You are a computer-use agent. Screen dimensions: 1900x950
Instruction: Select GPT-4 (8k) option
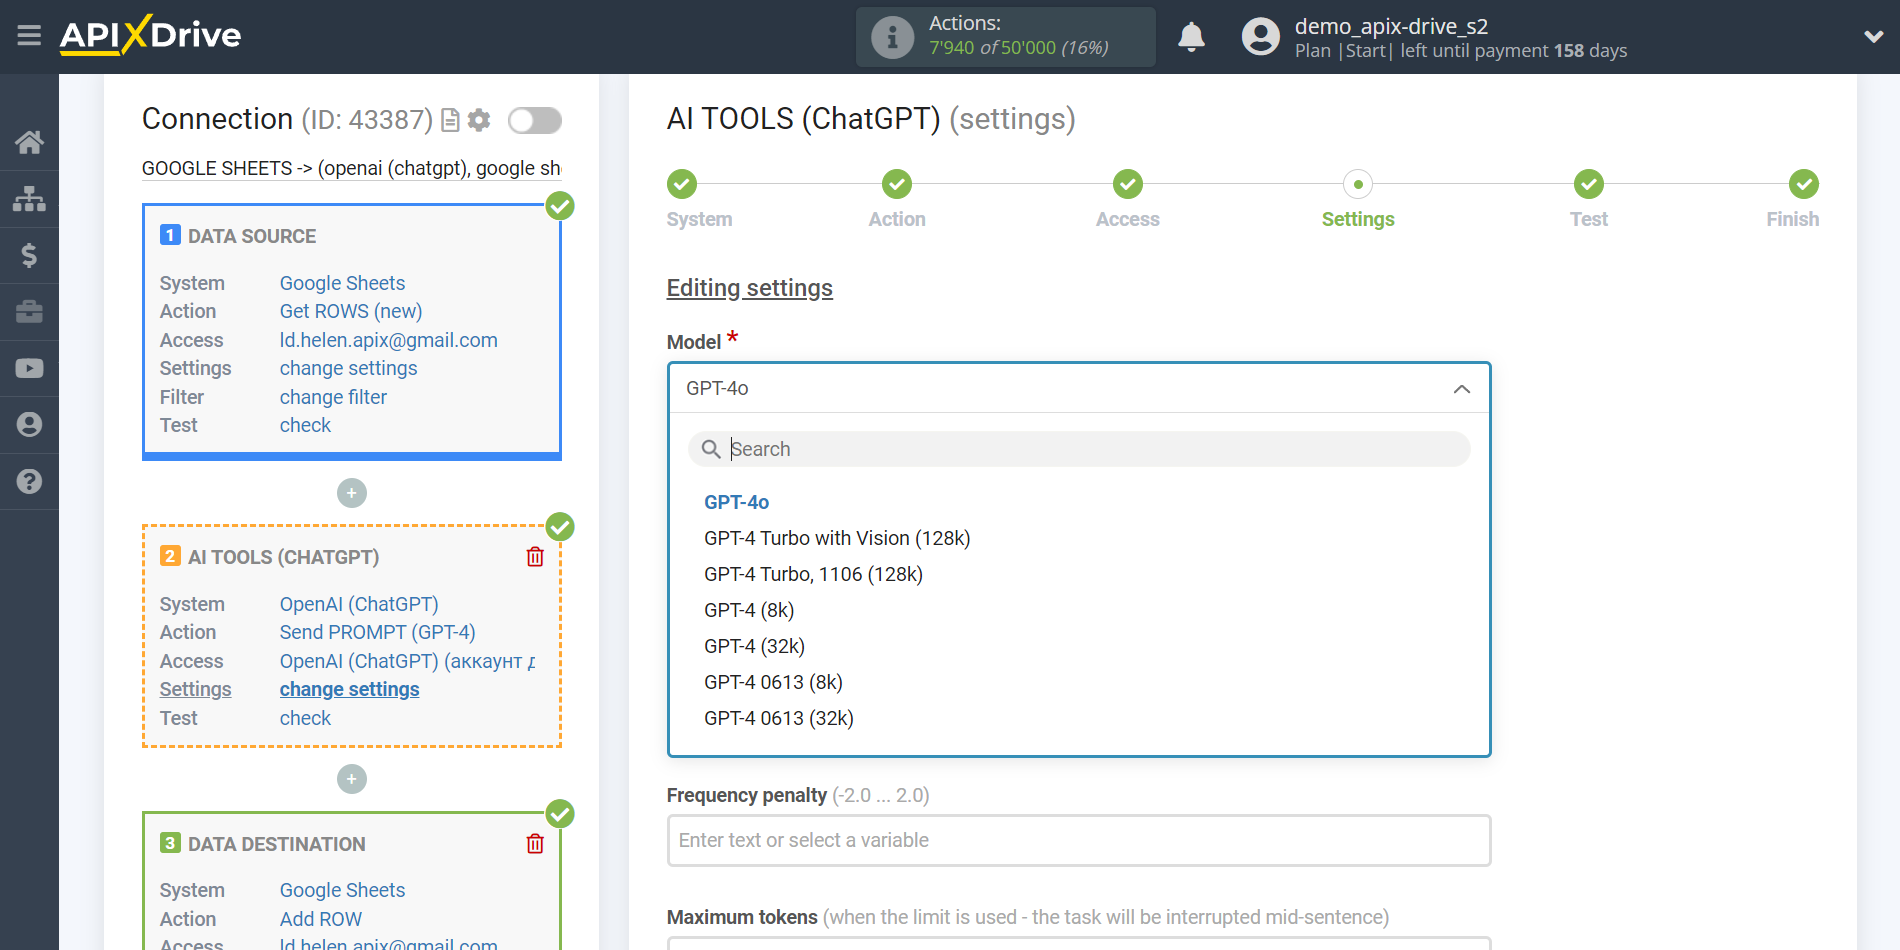tap(749, 610)
